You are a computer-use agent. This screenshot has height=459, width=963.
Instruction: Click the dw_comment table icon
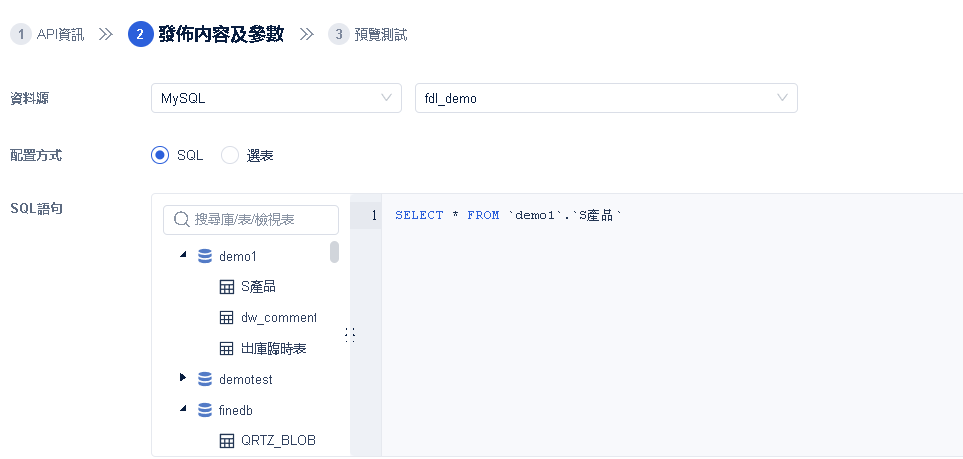click(226, 318)
